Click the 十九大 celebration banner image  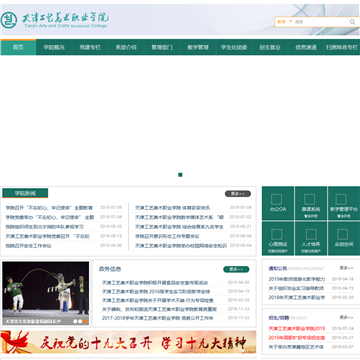click(128, 342)
